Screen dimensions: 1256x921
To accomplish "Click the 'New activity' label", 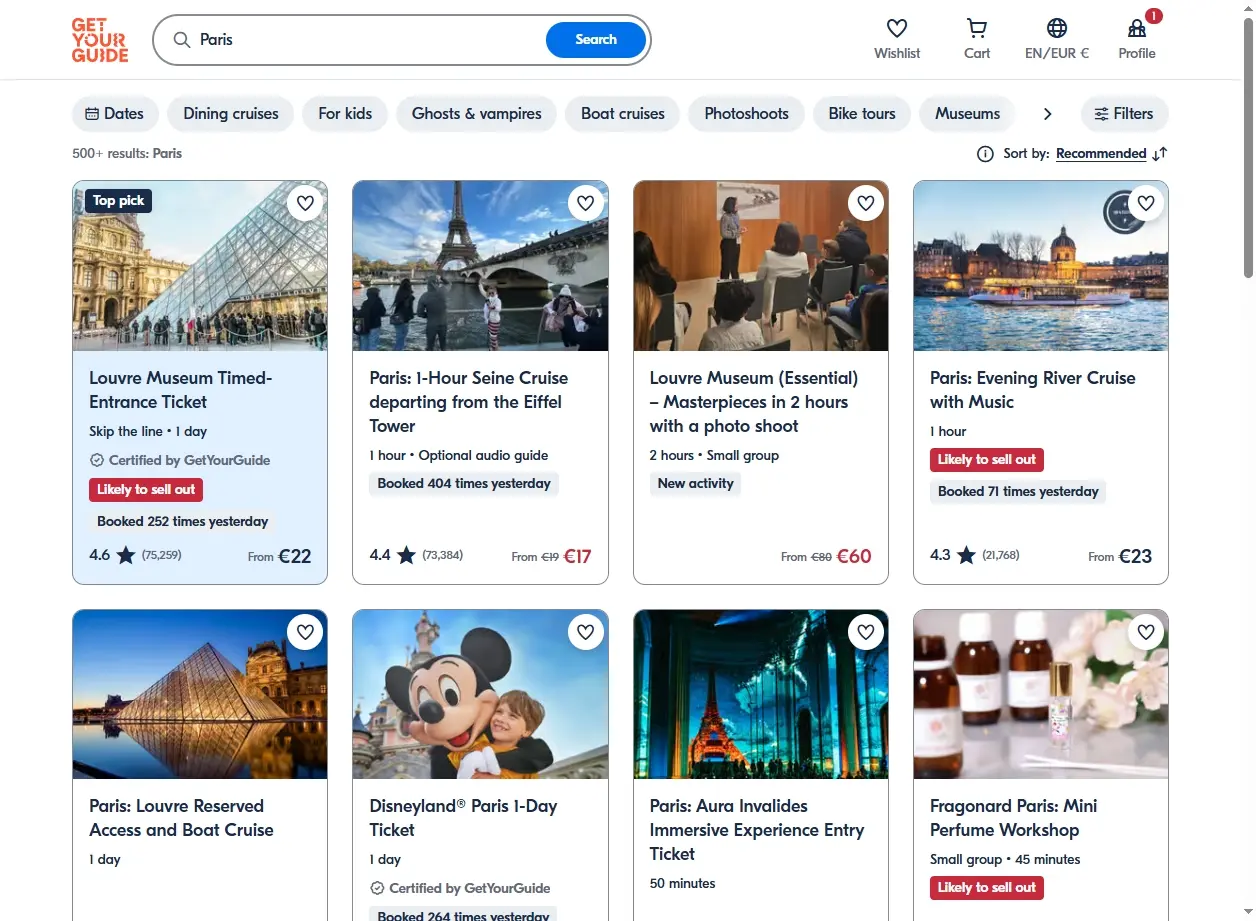I will point(696,484).
